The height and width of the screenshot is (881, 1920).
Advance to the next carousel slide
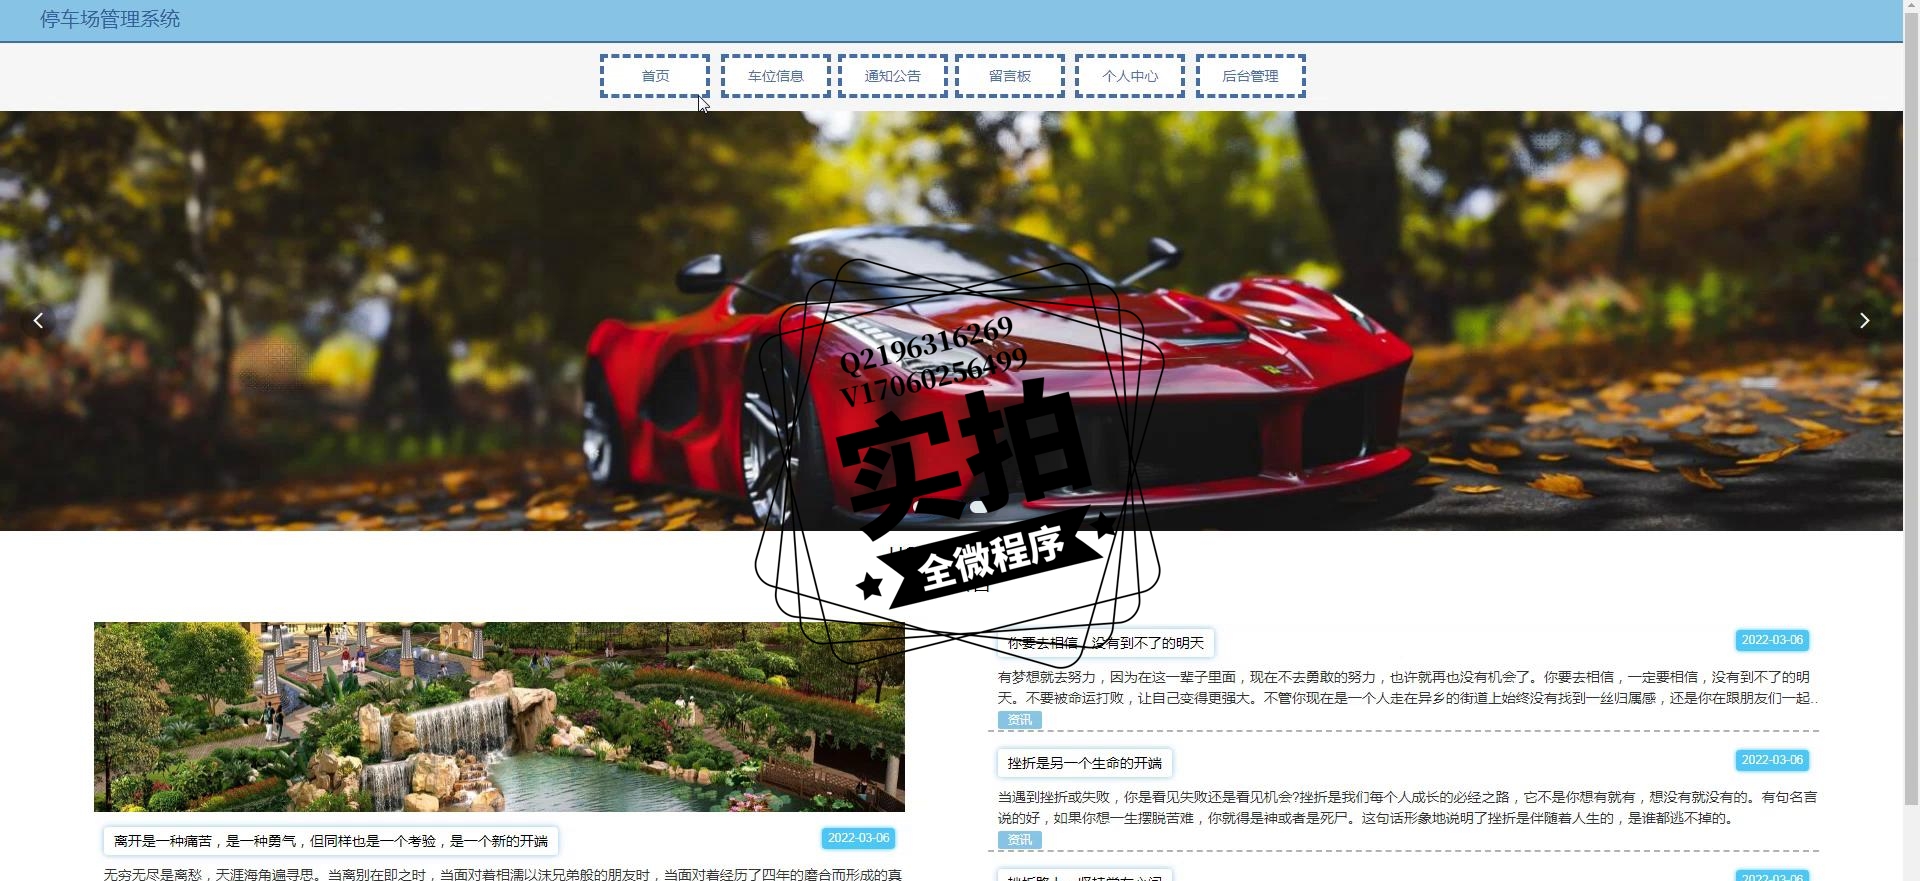[1864, 321]
